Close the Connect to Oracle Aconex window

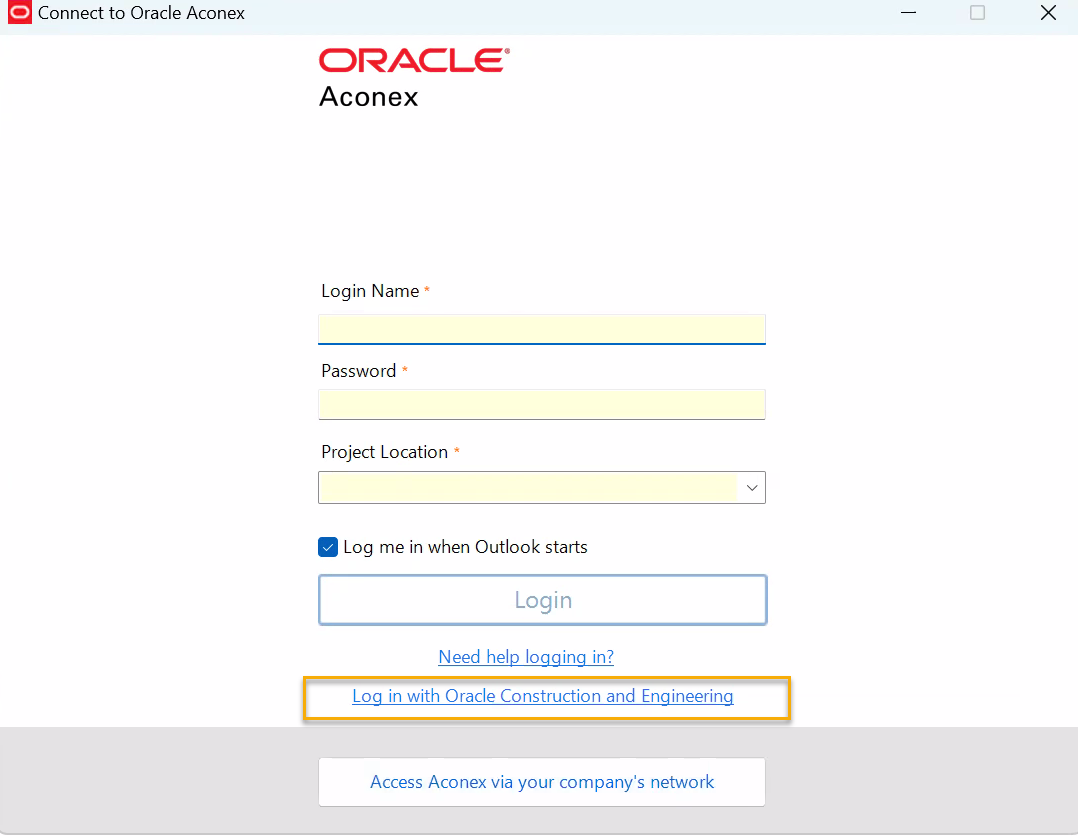point(1048,13)
